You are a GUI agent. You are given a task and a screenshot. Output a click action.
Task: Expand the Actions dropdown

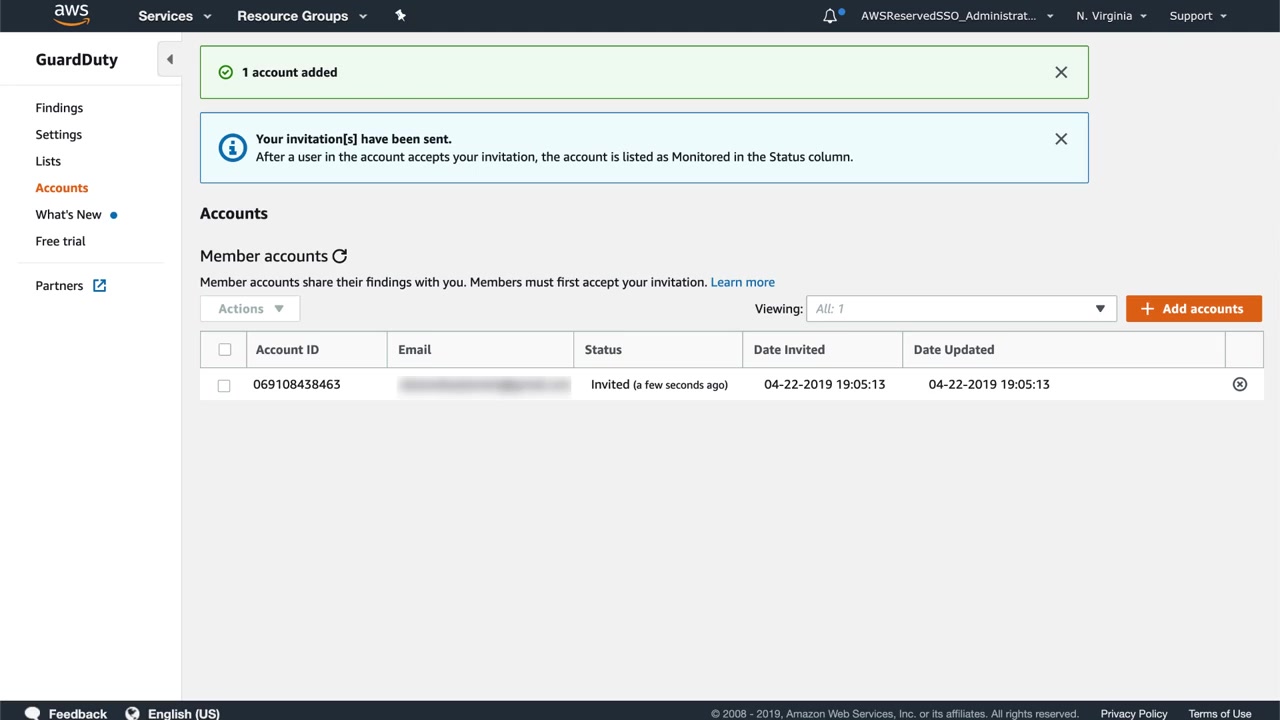pos(250,309)
